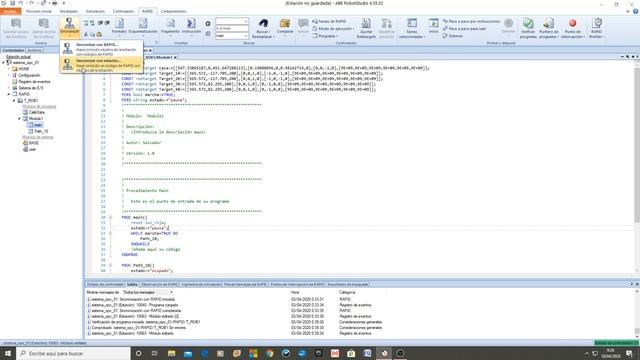Switch to Complementos ribbon tab
This screenshot has height=360, width=640.
[173, 11]
